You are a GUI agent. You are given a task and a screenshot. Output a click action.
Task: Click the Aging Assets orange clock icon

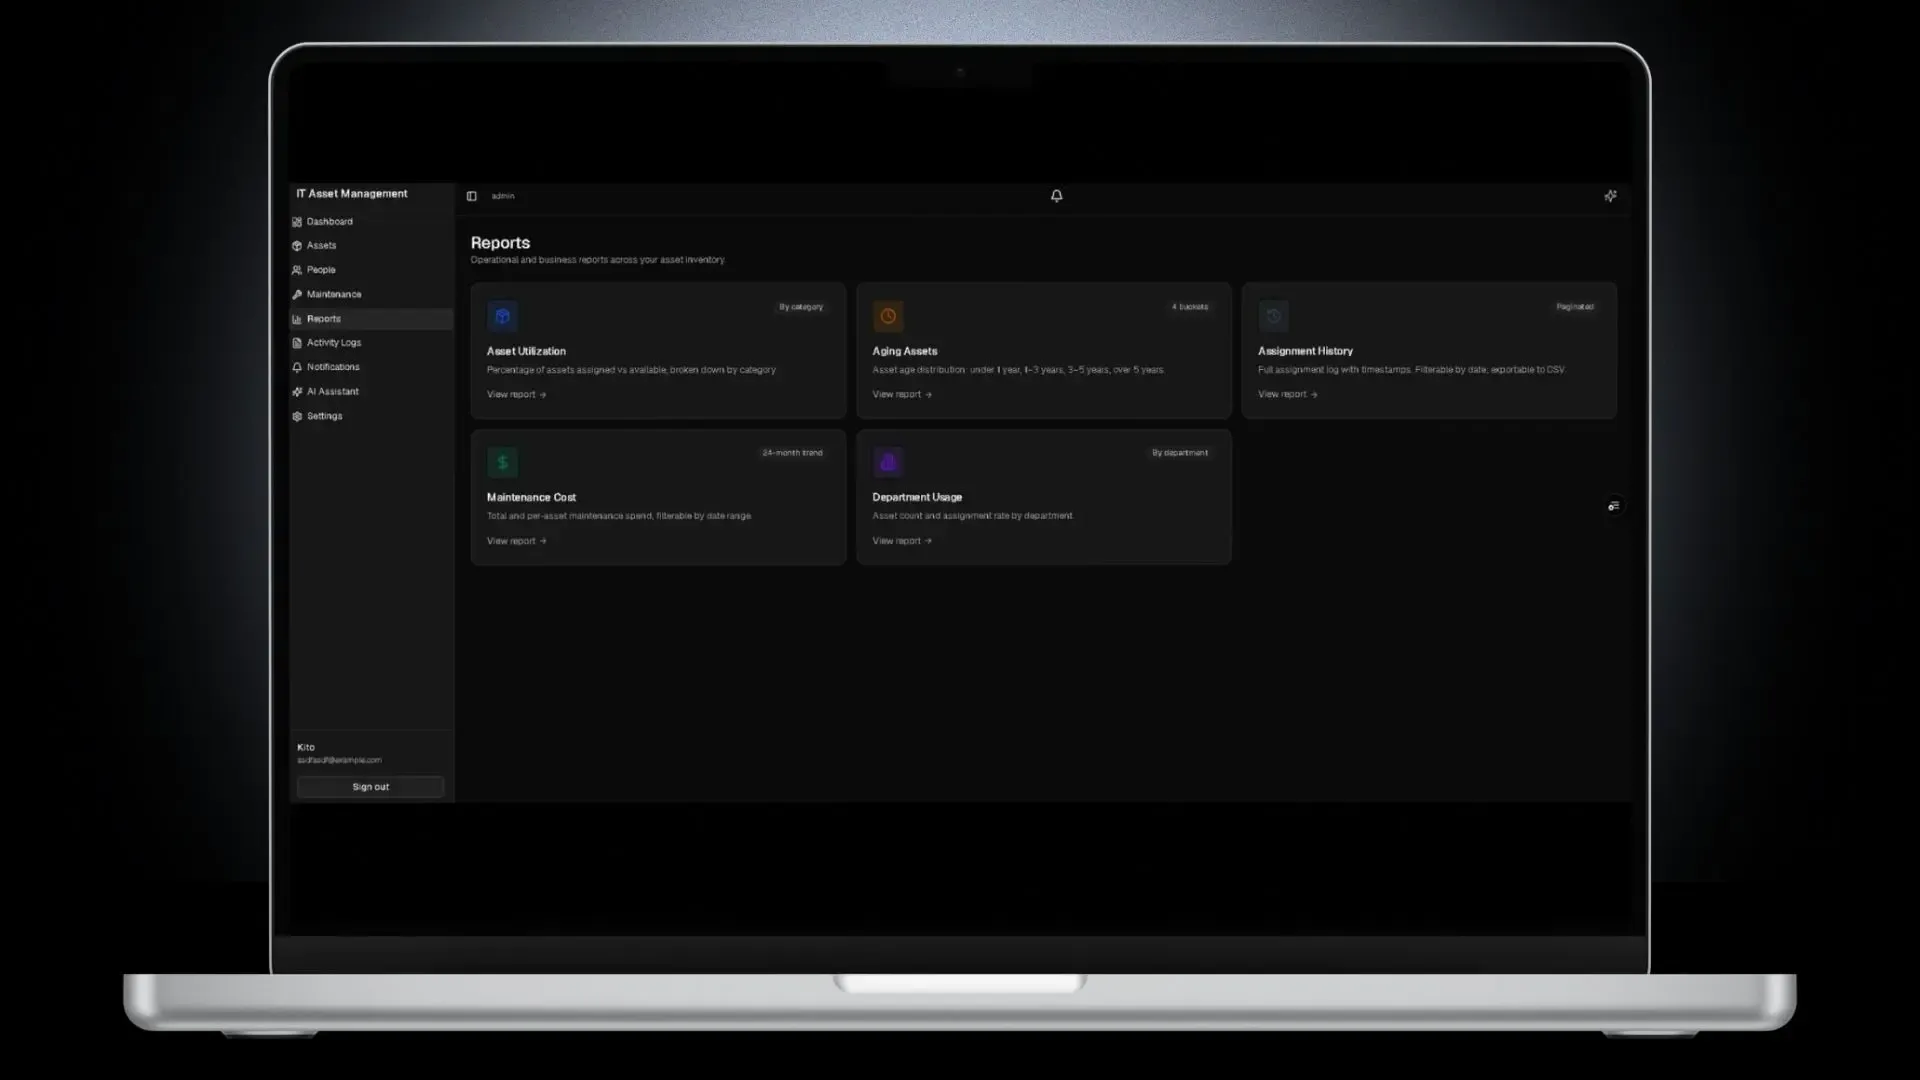(888, 316)
